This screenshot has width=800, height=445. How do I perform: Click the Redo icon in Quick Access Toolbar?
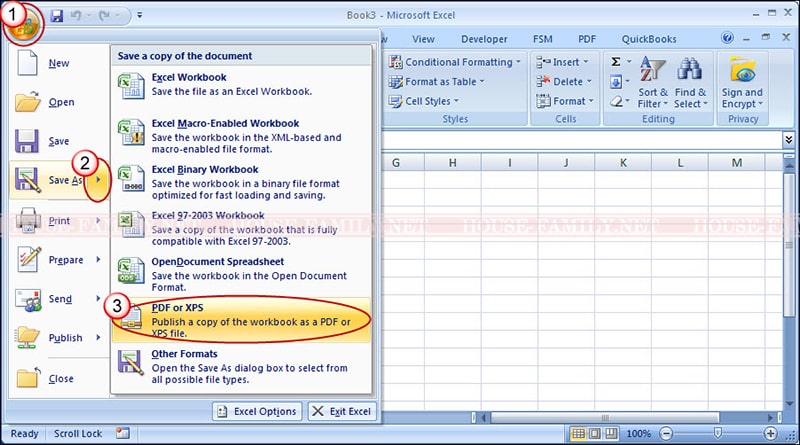coord(105,16)
